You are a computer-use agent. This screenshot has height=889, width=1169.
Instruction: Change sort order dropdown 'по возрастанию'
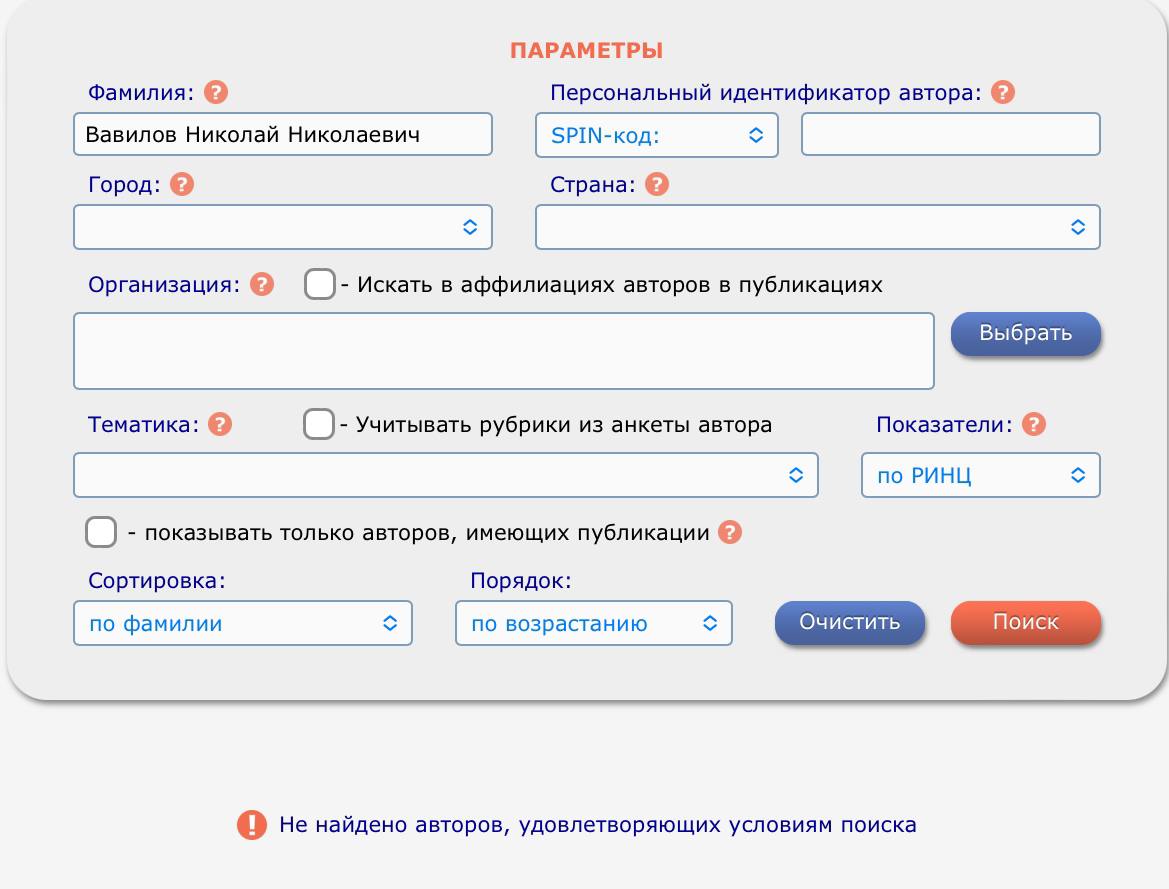click(593, 623)
